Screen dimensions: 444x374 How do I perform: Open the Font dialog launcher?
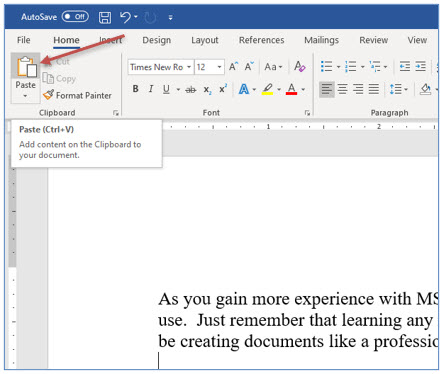307,113
